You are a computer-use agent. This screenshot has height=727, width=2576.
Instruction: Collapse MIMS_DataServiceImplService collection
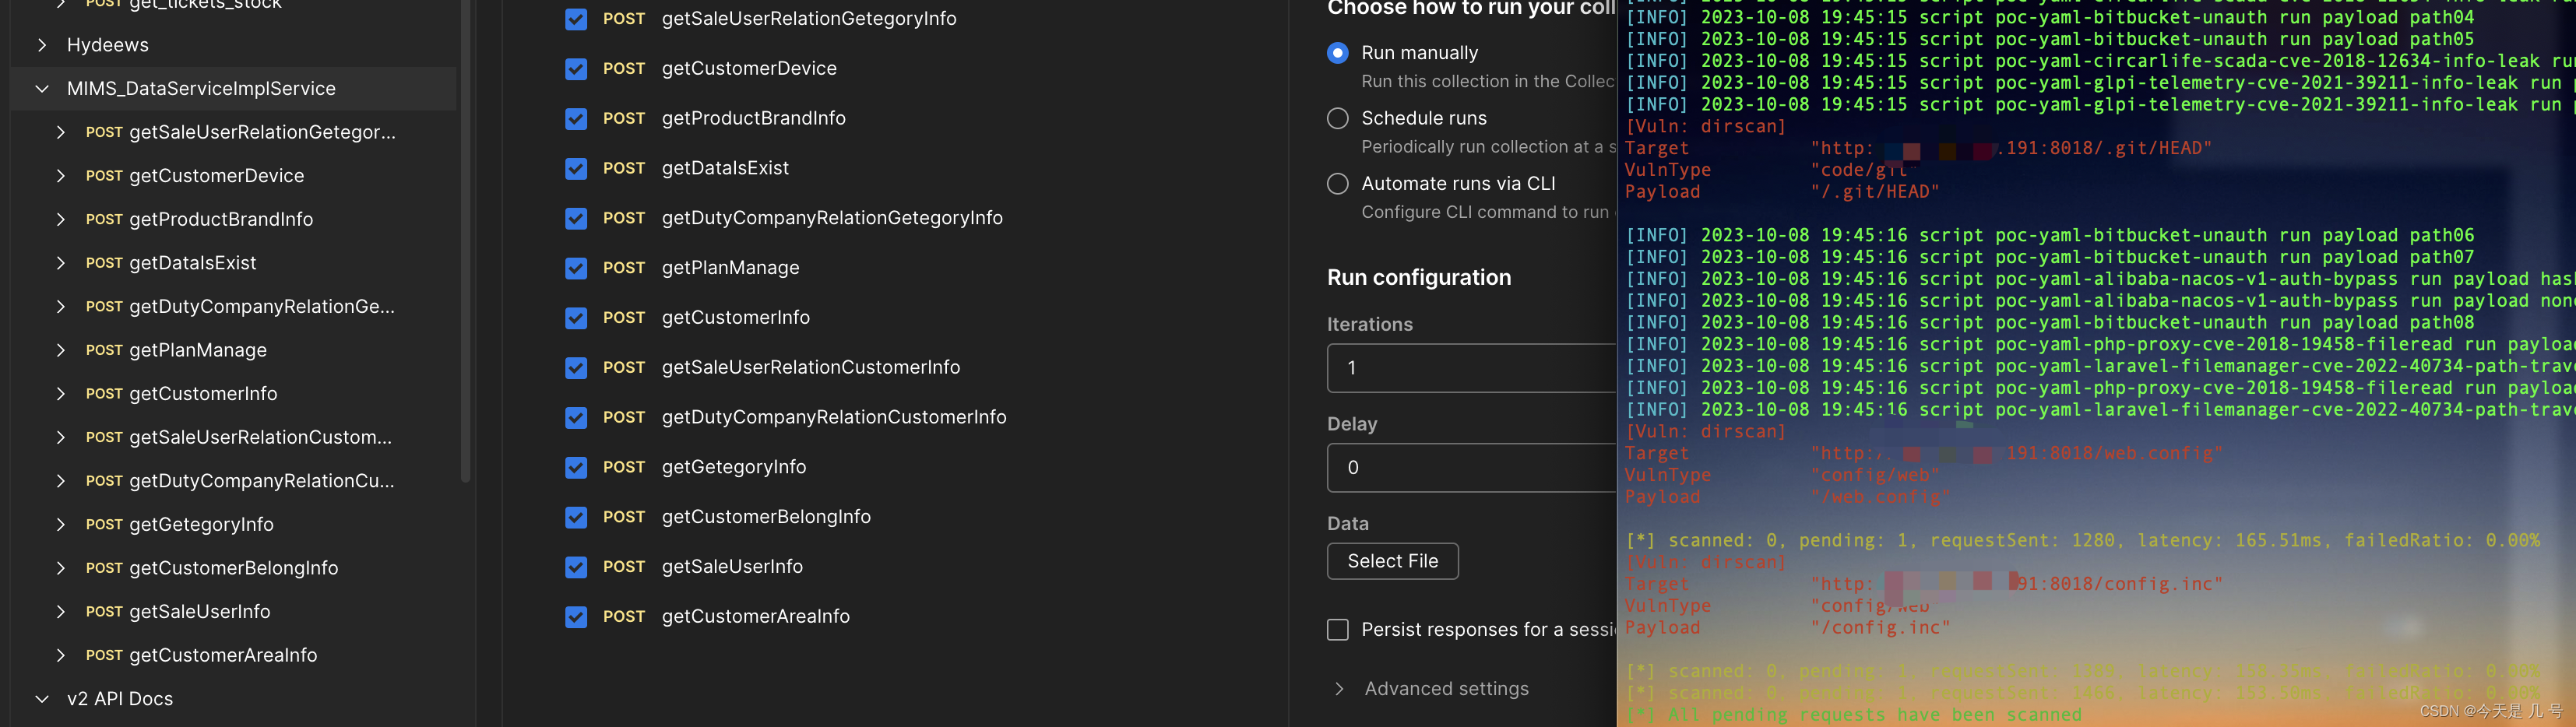click(42, 89)
